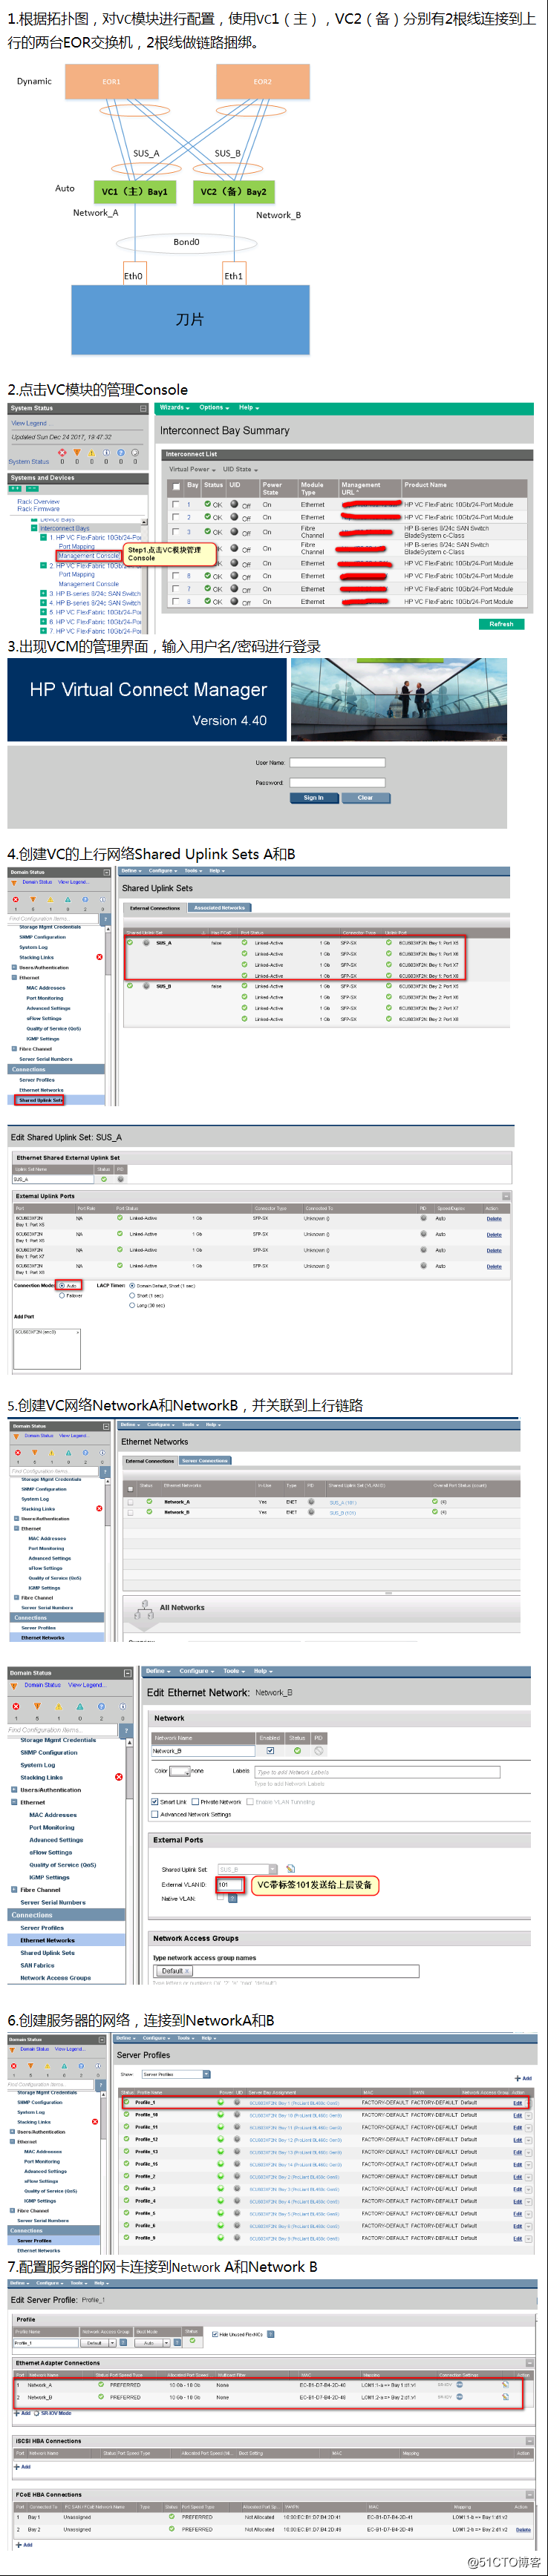Collapse Domain Status panel on Network_B screen
This screenshot has width=548, height=2576.
(128, 1672)
